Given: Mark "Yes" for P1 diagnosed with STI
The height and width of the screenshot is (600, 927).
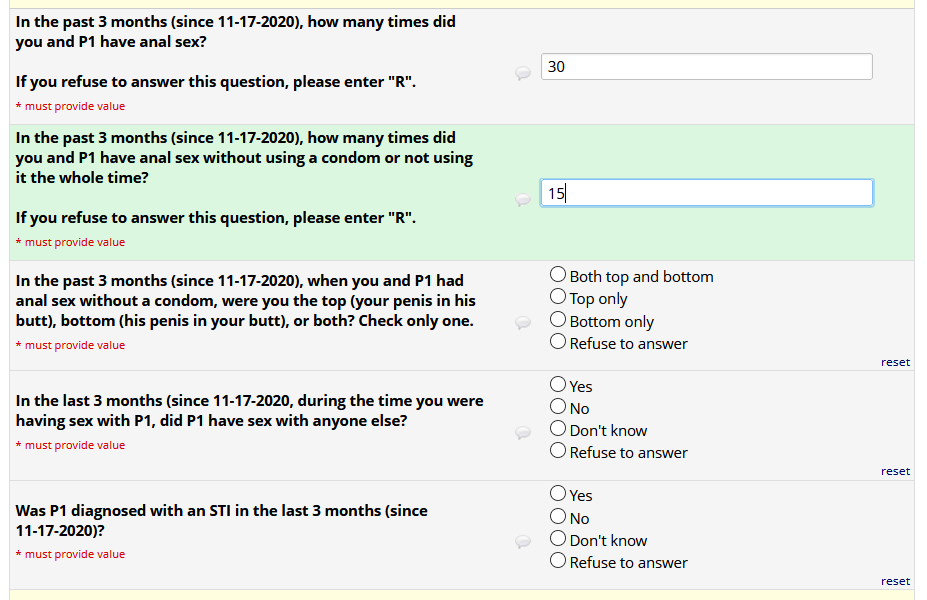Looking at the screenshot, I should [x=558, y=494].
